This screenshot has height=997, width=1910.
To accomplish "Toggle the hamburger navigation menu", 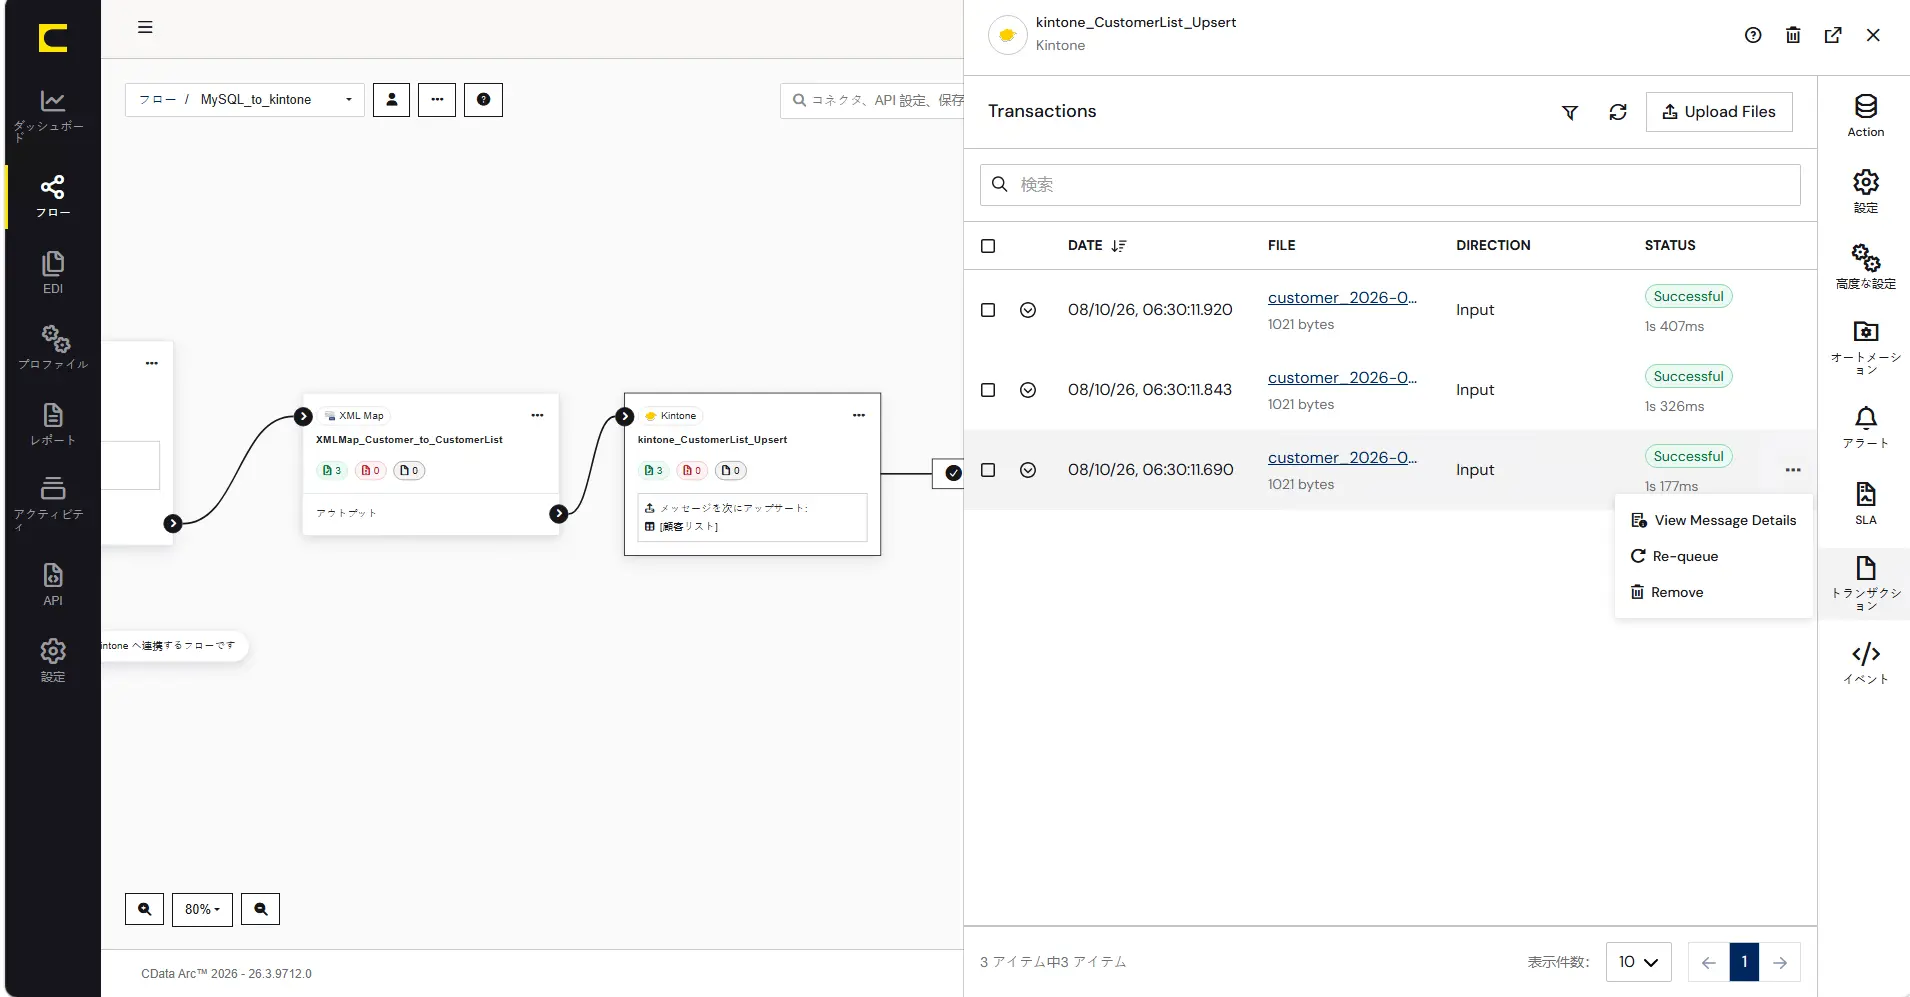I will pos(145,27).
